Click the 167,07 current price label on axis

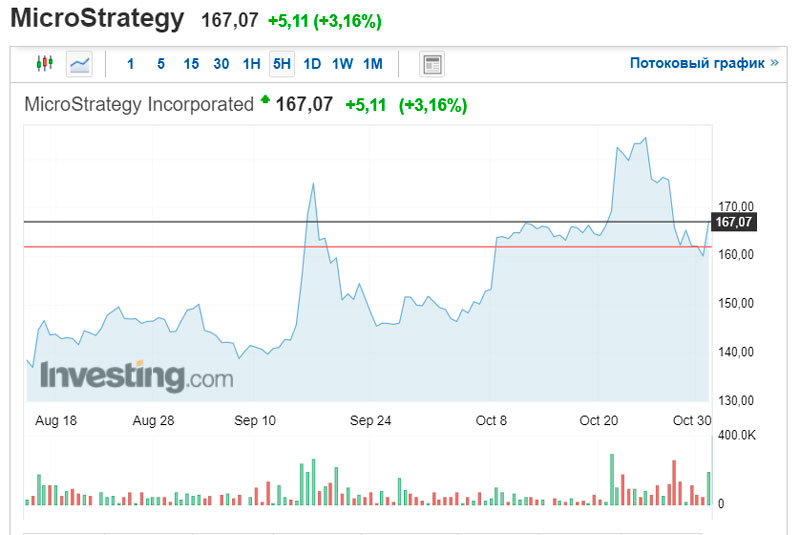(x=733, y=222)
